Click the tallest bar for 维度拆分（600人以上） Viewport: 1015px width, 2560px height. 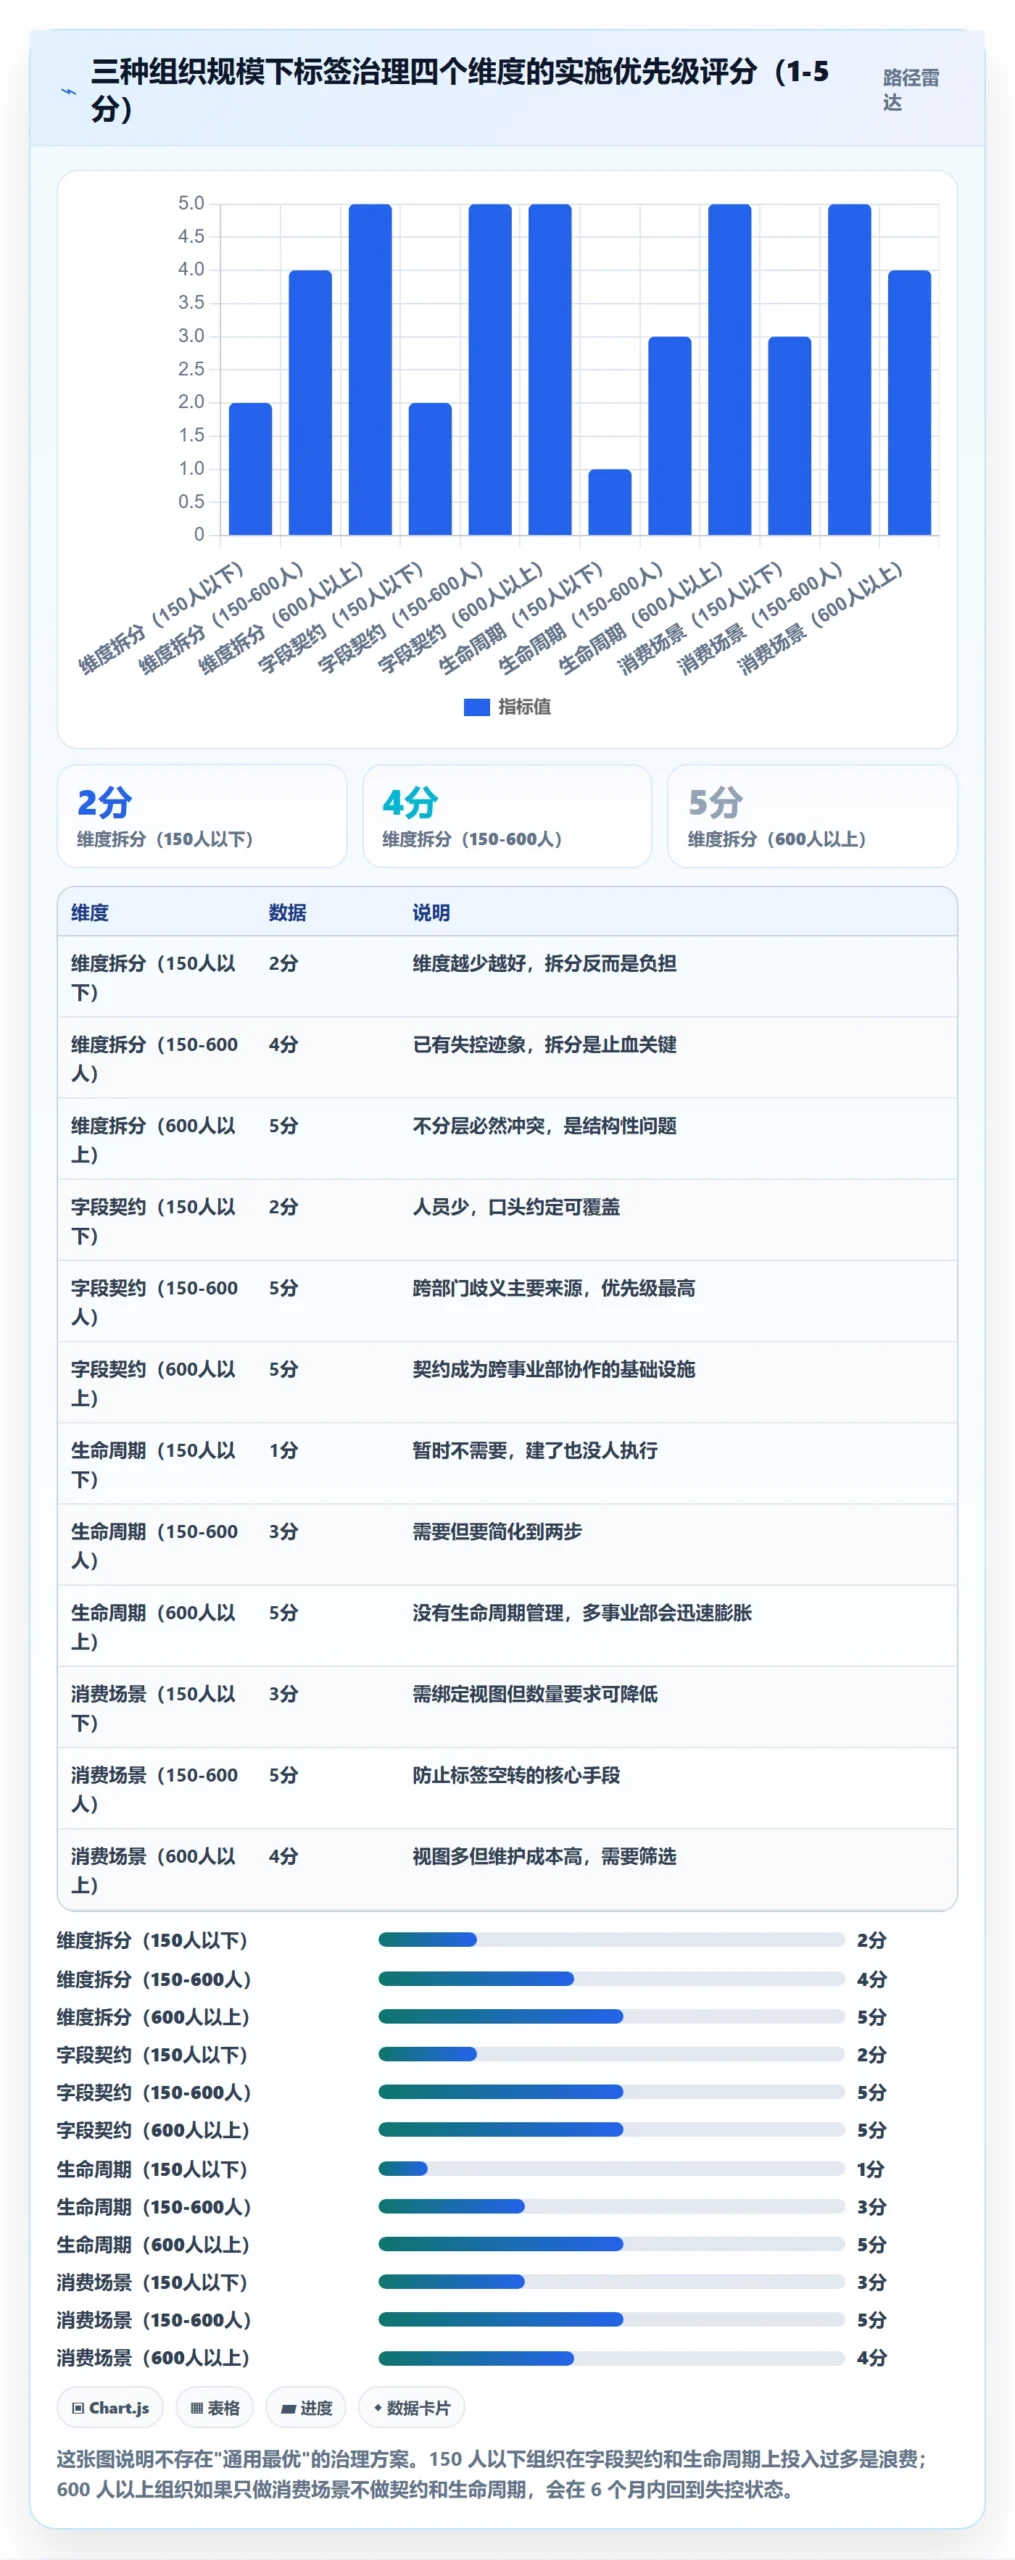point(370,369)
